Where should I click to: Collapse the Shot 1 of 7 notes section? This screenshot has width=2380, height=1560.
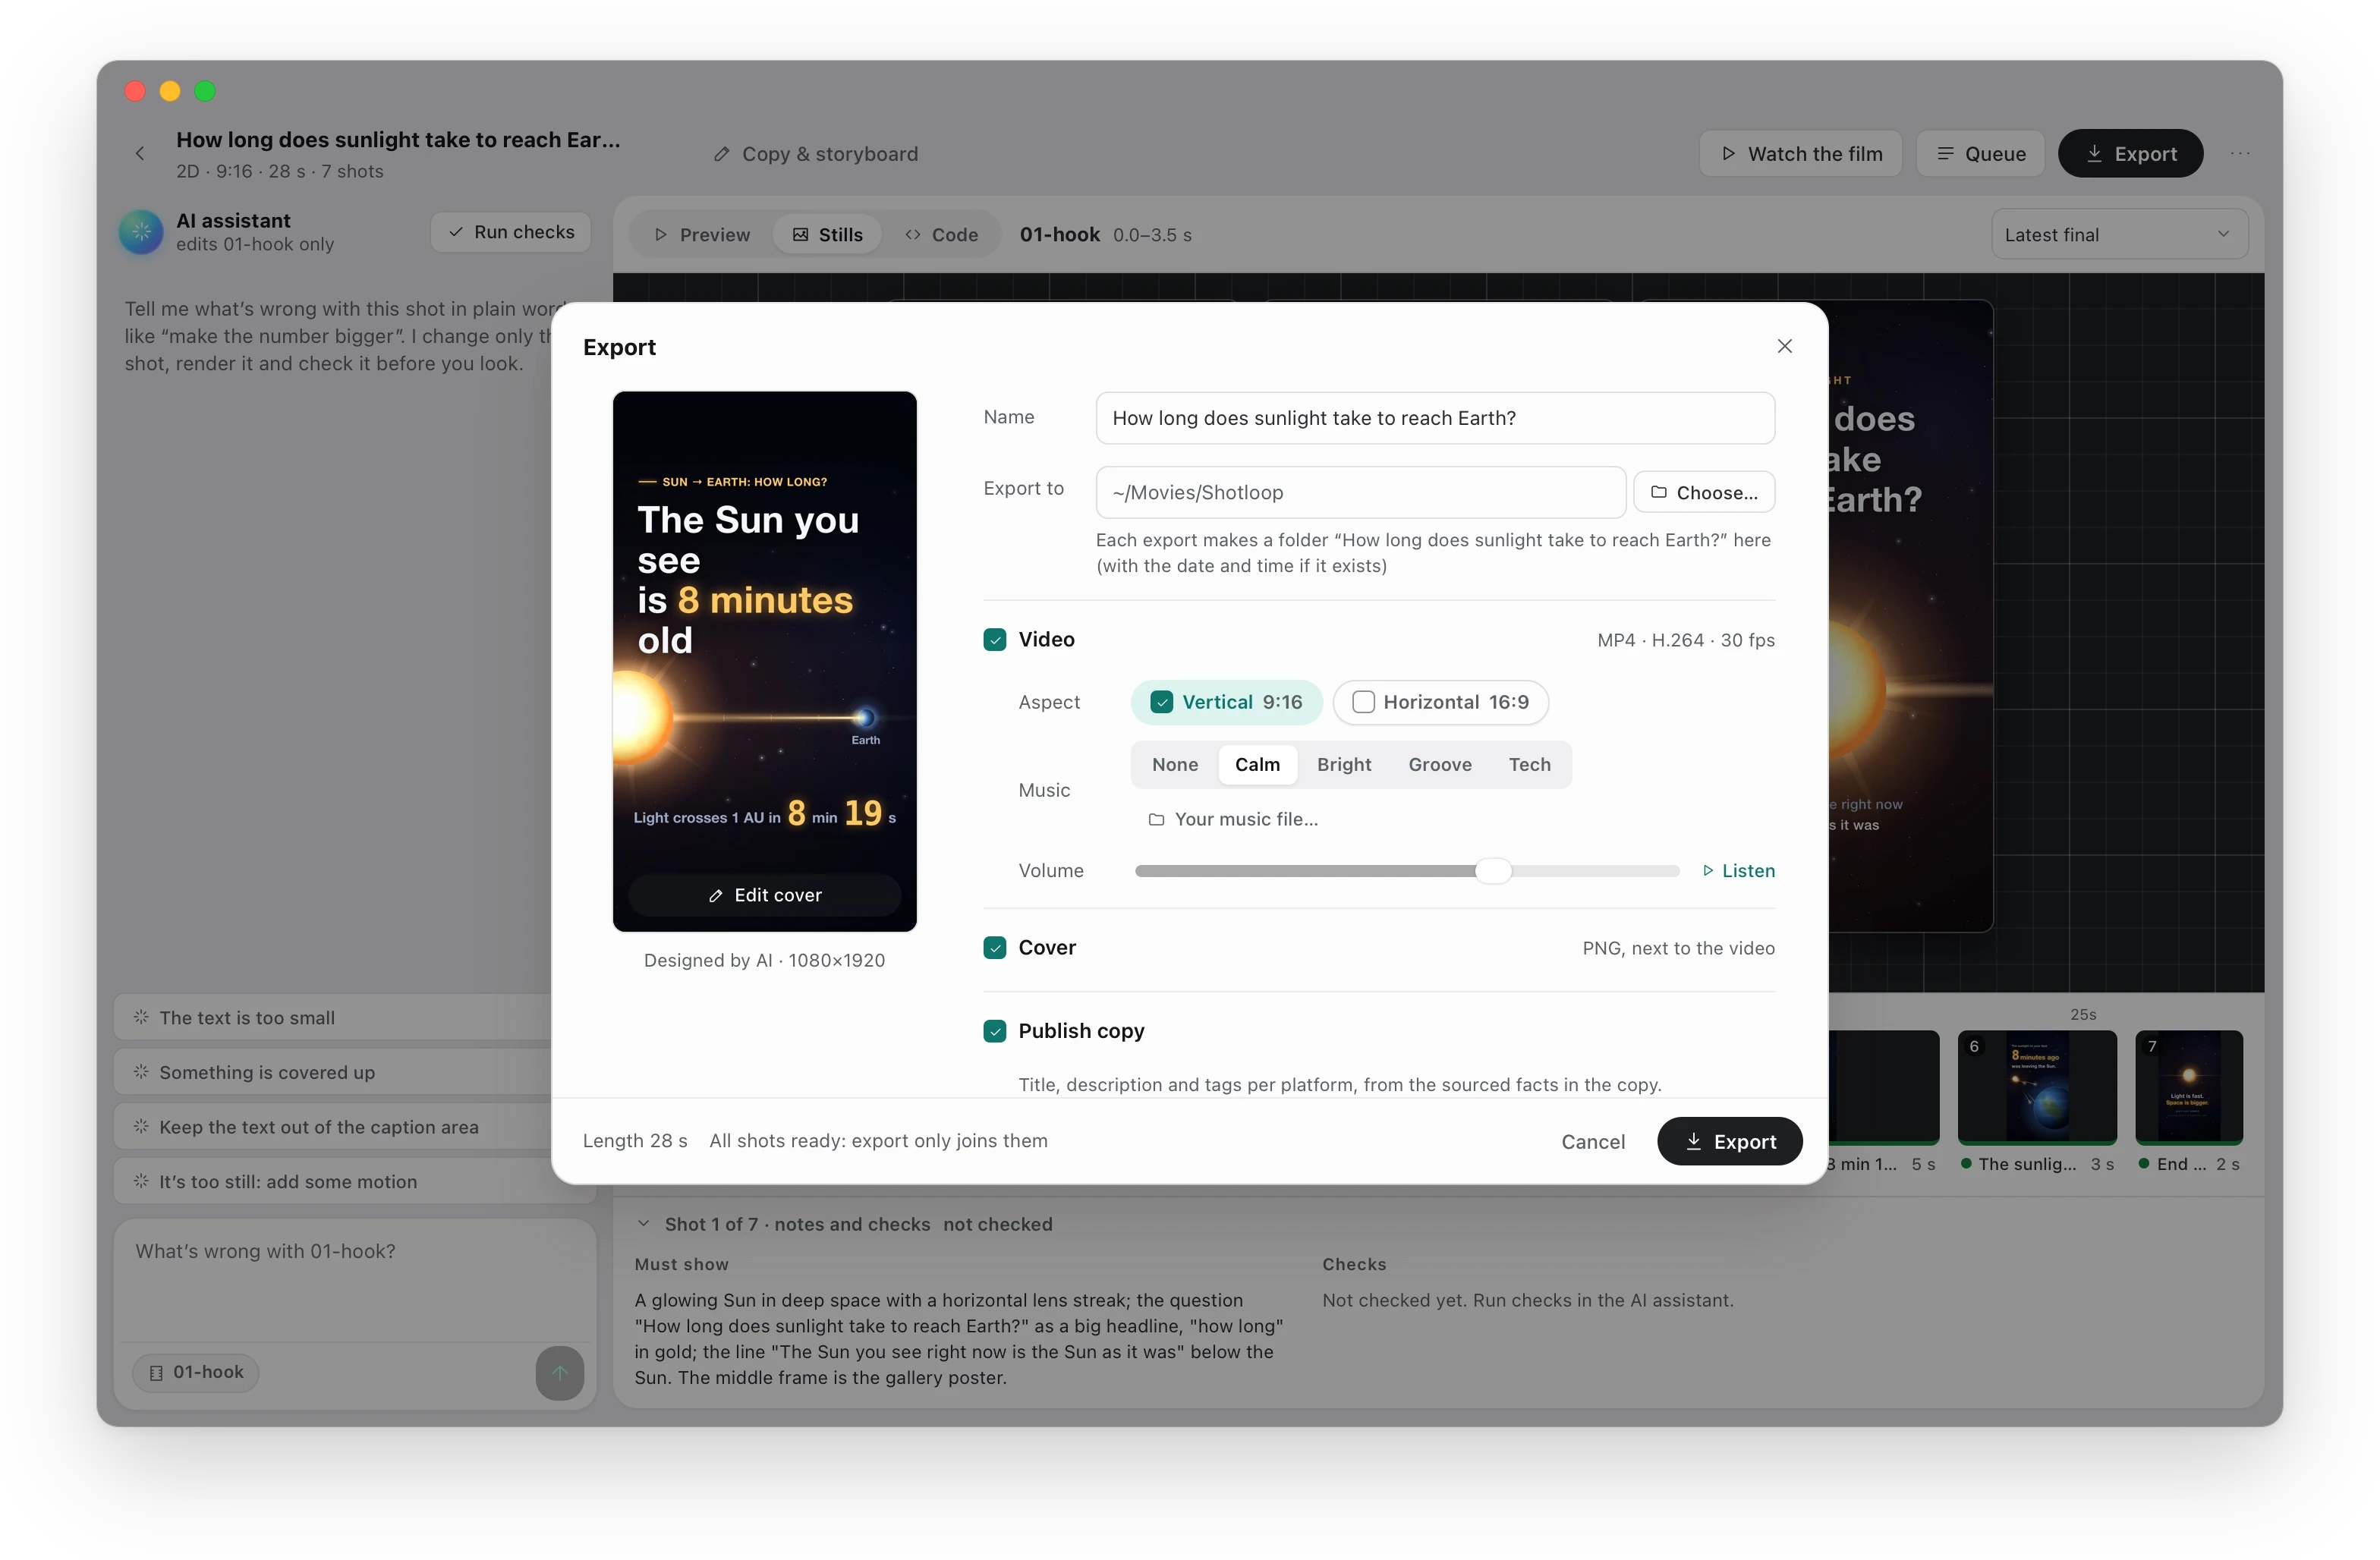[644, 1224]
